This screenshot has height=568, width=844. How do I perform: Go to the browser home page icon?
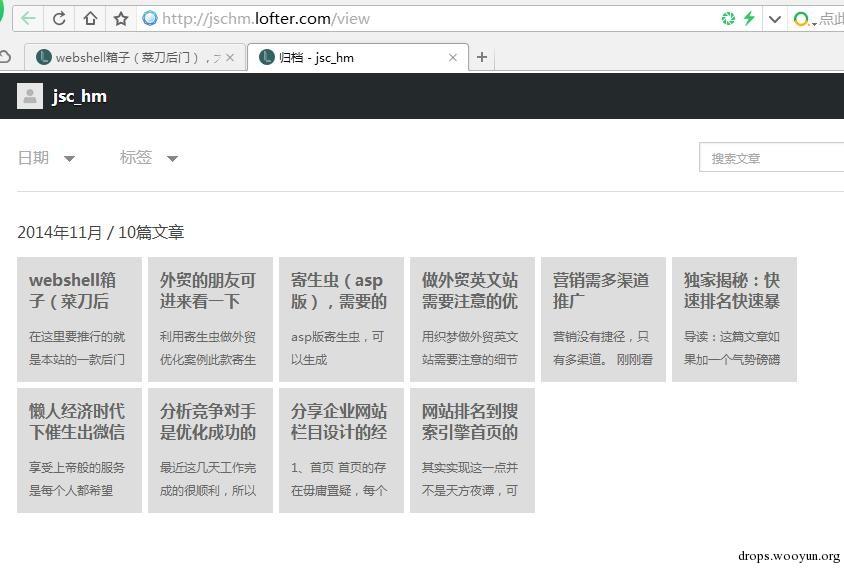[x=90, y=18]
